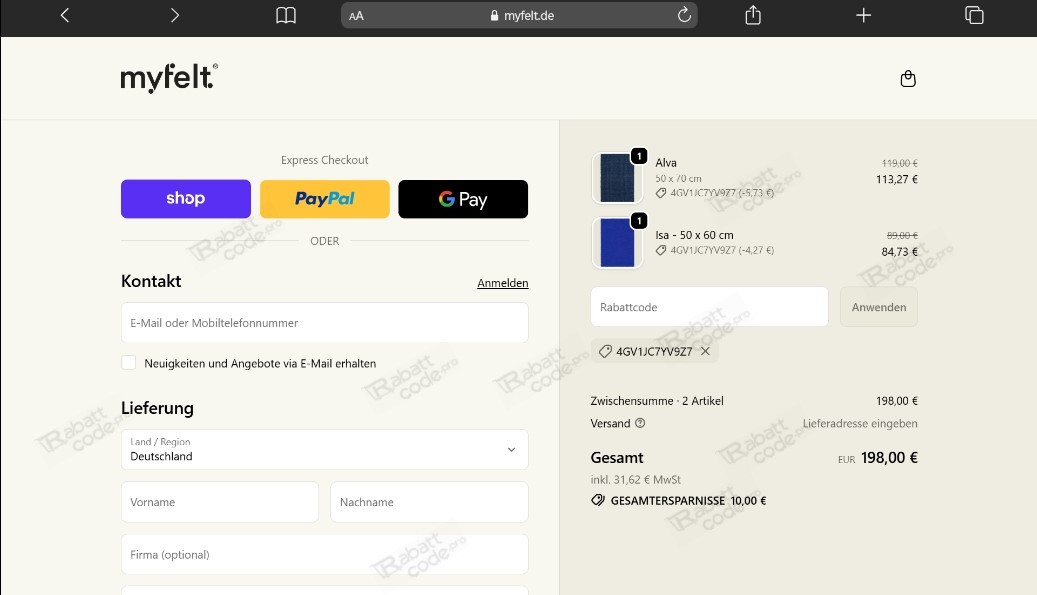
Task: Pay with the Shop Pay button
Action: point(186,199)
